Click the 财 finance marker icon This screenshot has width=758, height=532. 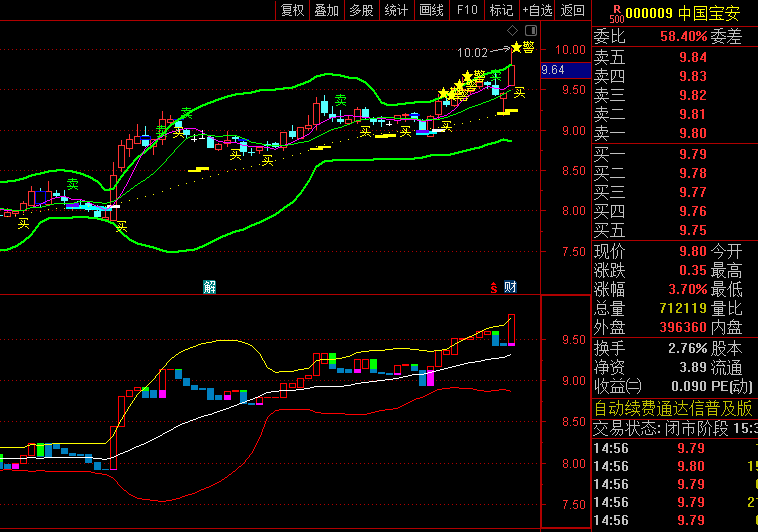(x=510, y=287)
